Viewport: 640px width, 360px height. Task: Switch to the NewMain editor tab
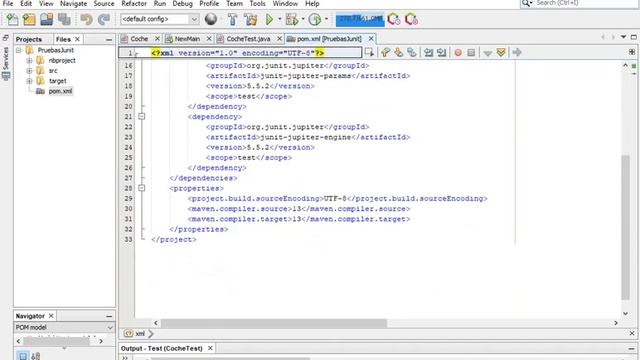pyautogui.click(x=187, y=39)
